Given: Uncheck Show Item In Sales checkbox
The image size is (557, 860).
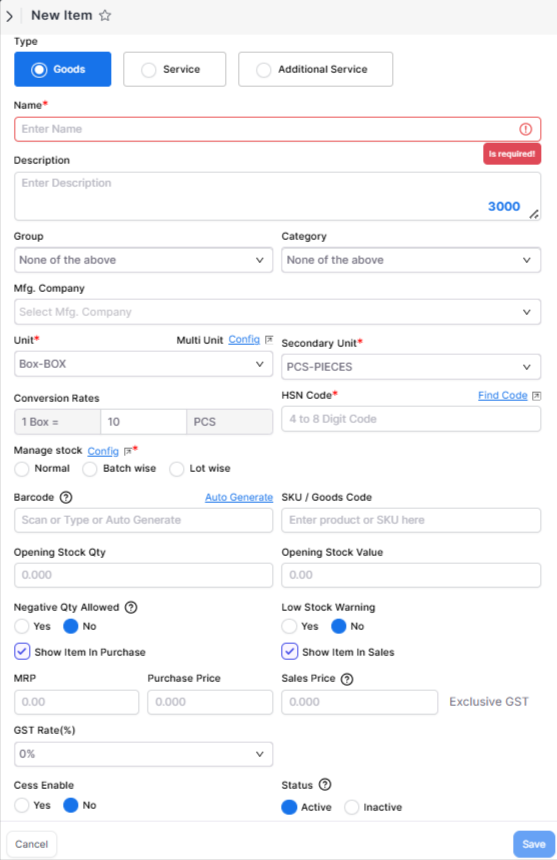Looking at the screenshot, I should (289, 652).
